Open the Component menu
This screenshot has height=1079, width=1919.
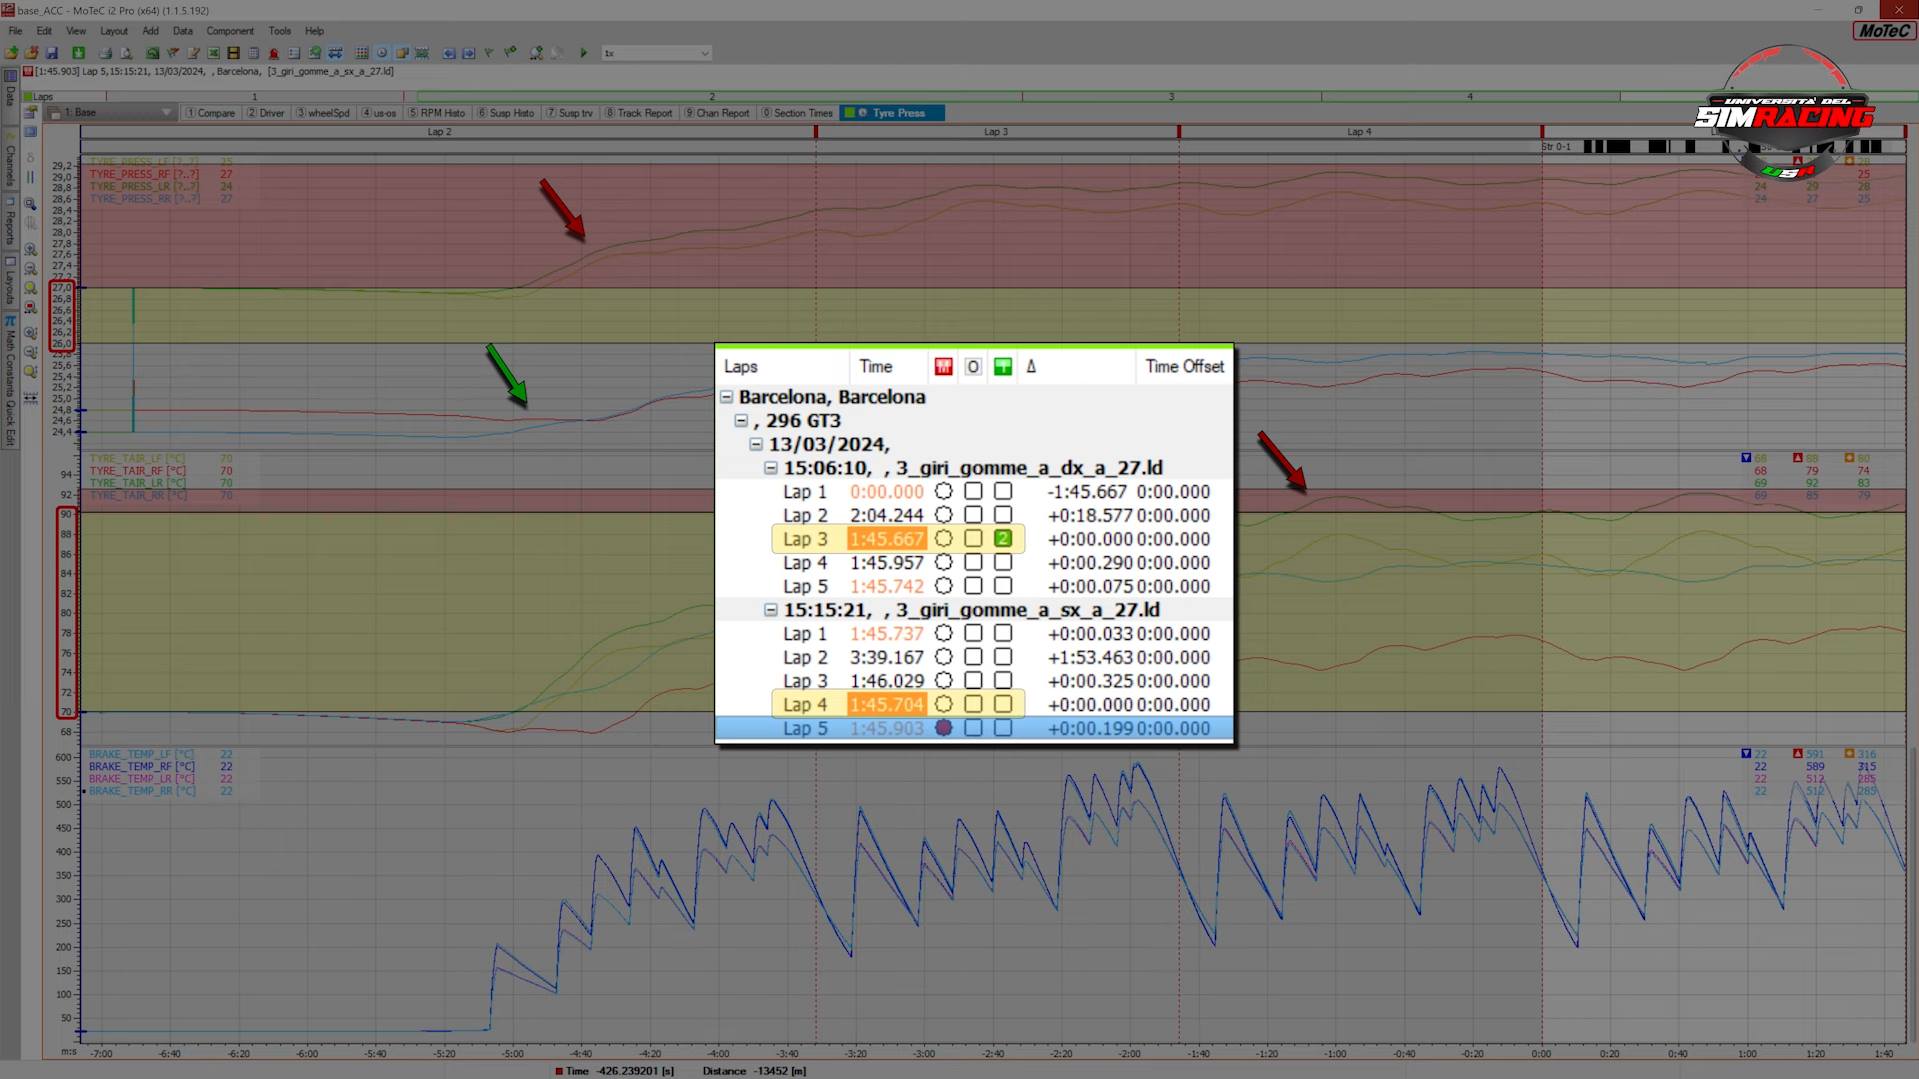(x=230, y=31)
